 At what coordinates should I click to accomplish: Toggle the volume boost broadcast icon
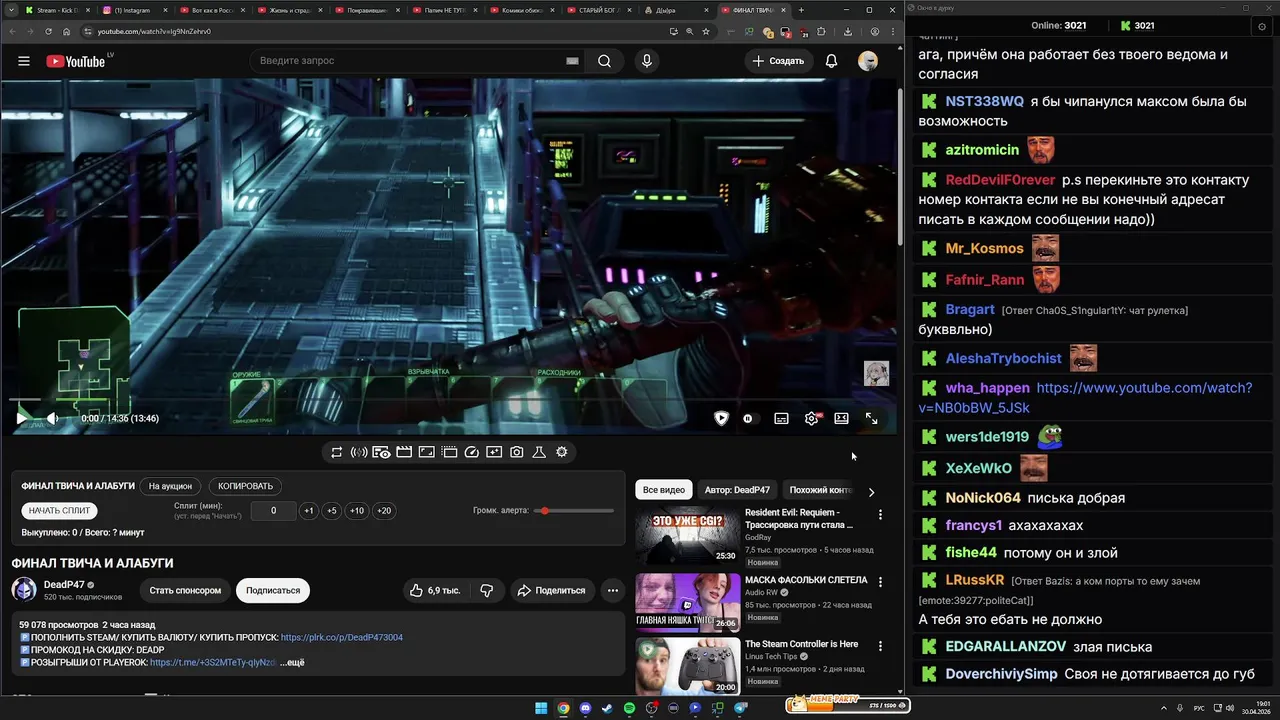tap(358, 452)
